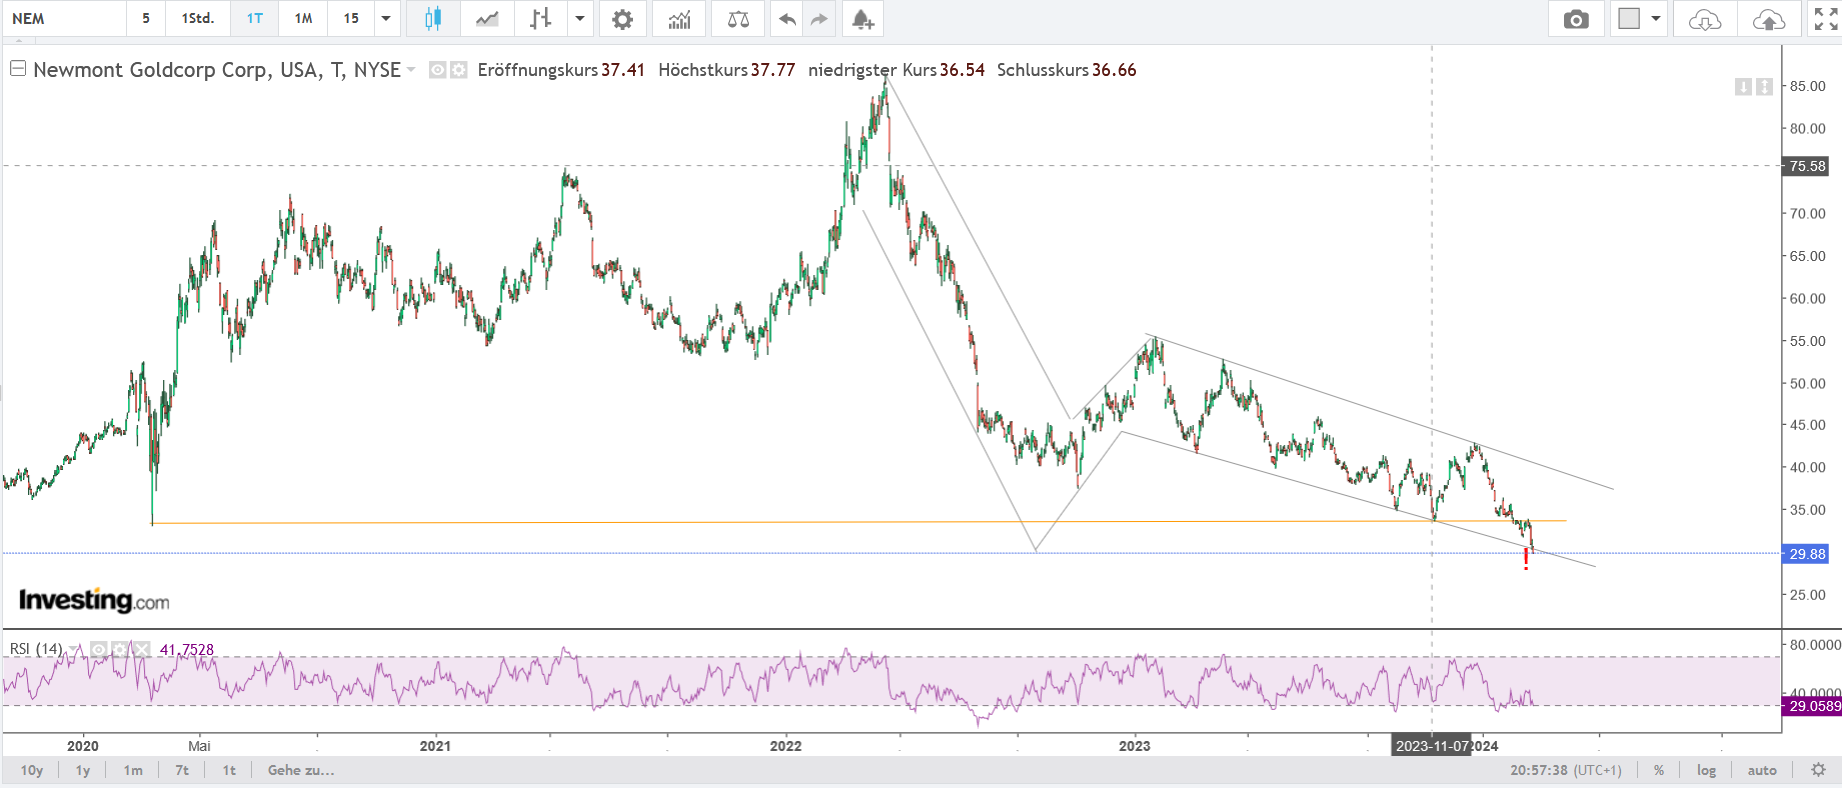Viewport: 1842px width, 788px height.
Task: Select the 1M timeframe tab
Action: 303,19
